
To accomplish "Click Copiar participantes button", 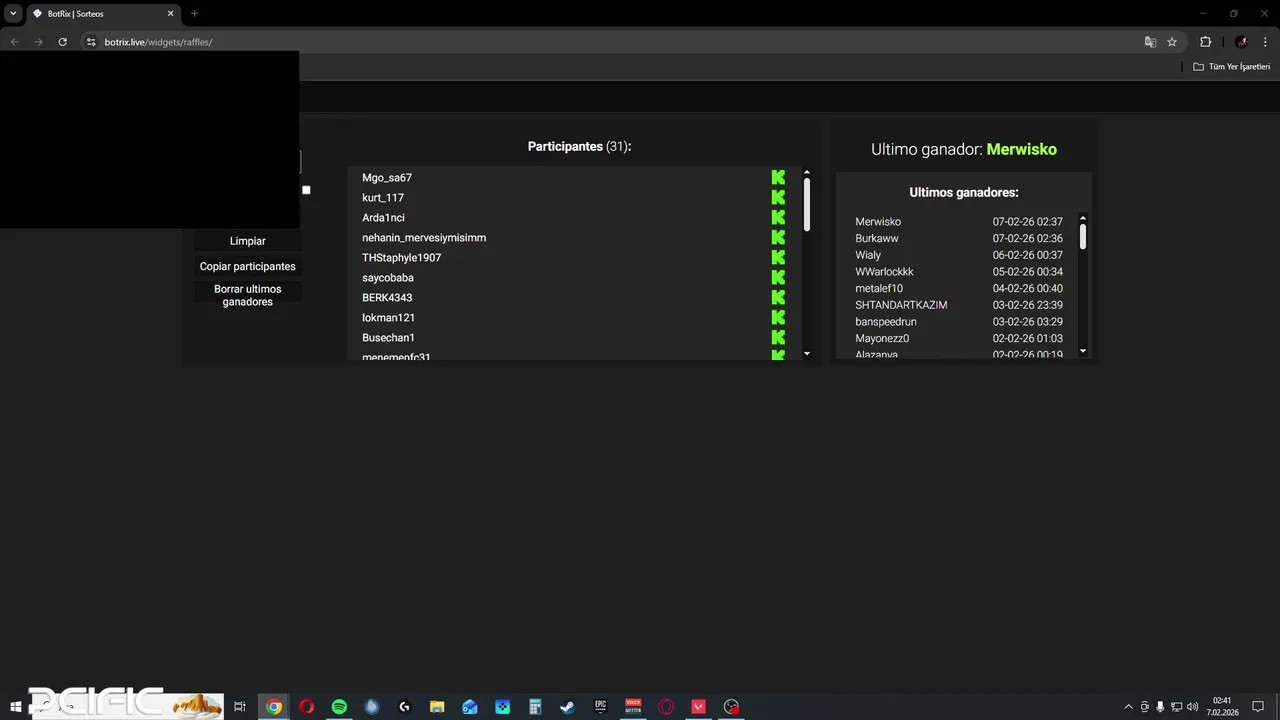I will pyautogui.click(x=248, y=267).
